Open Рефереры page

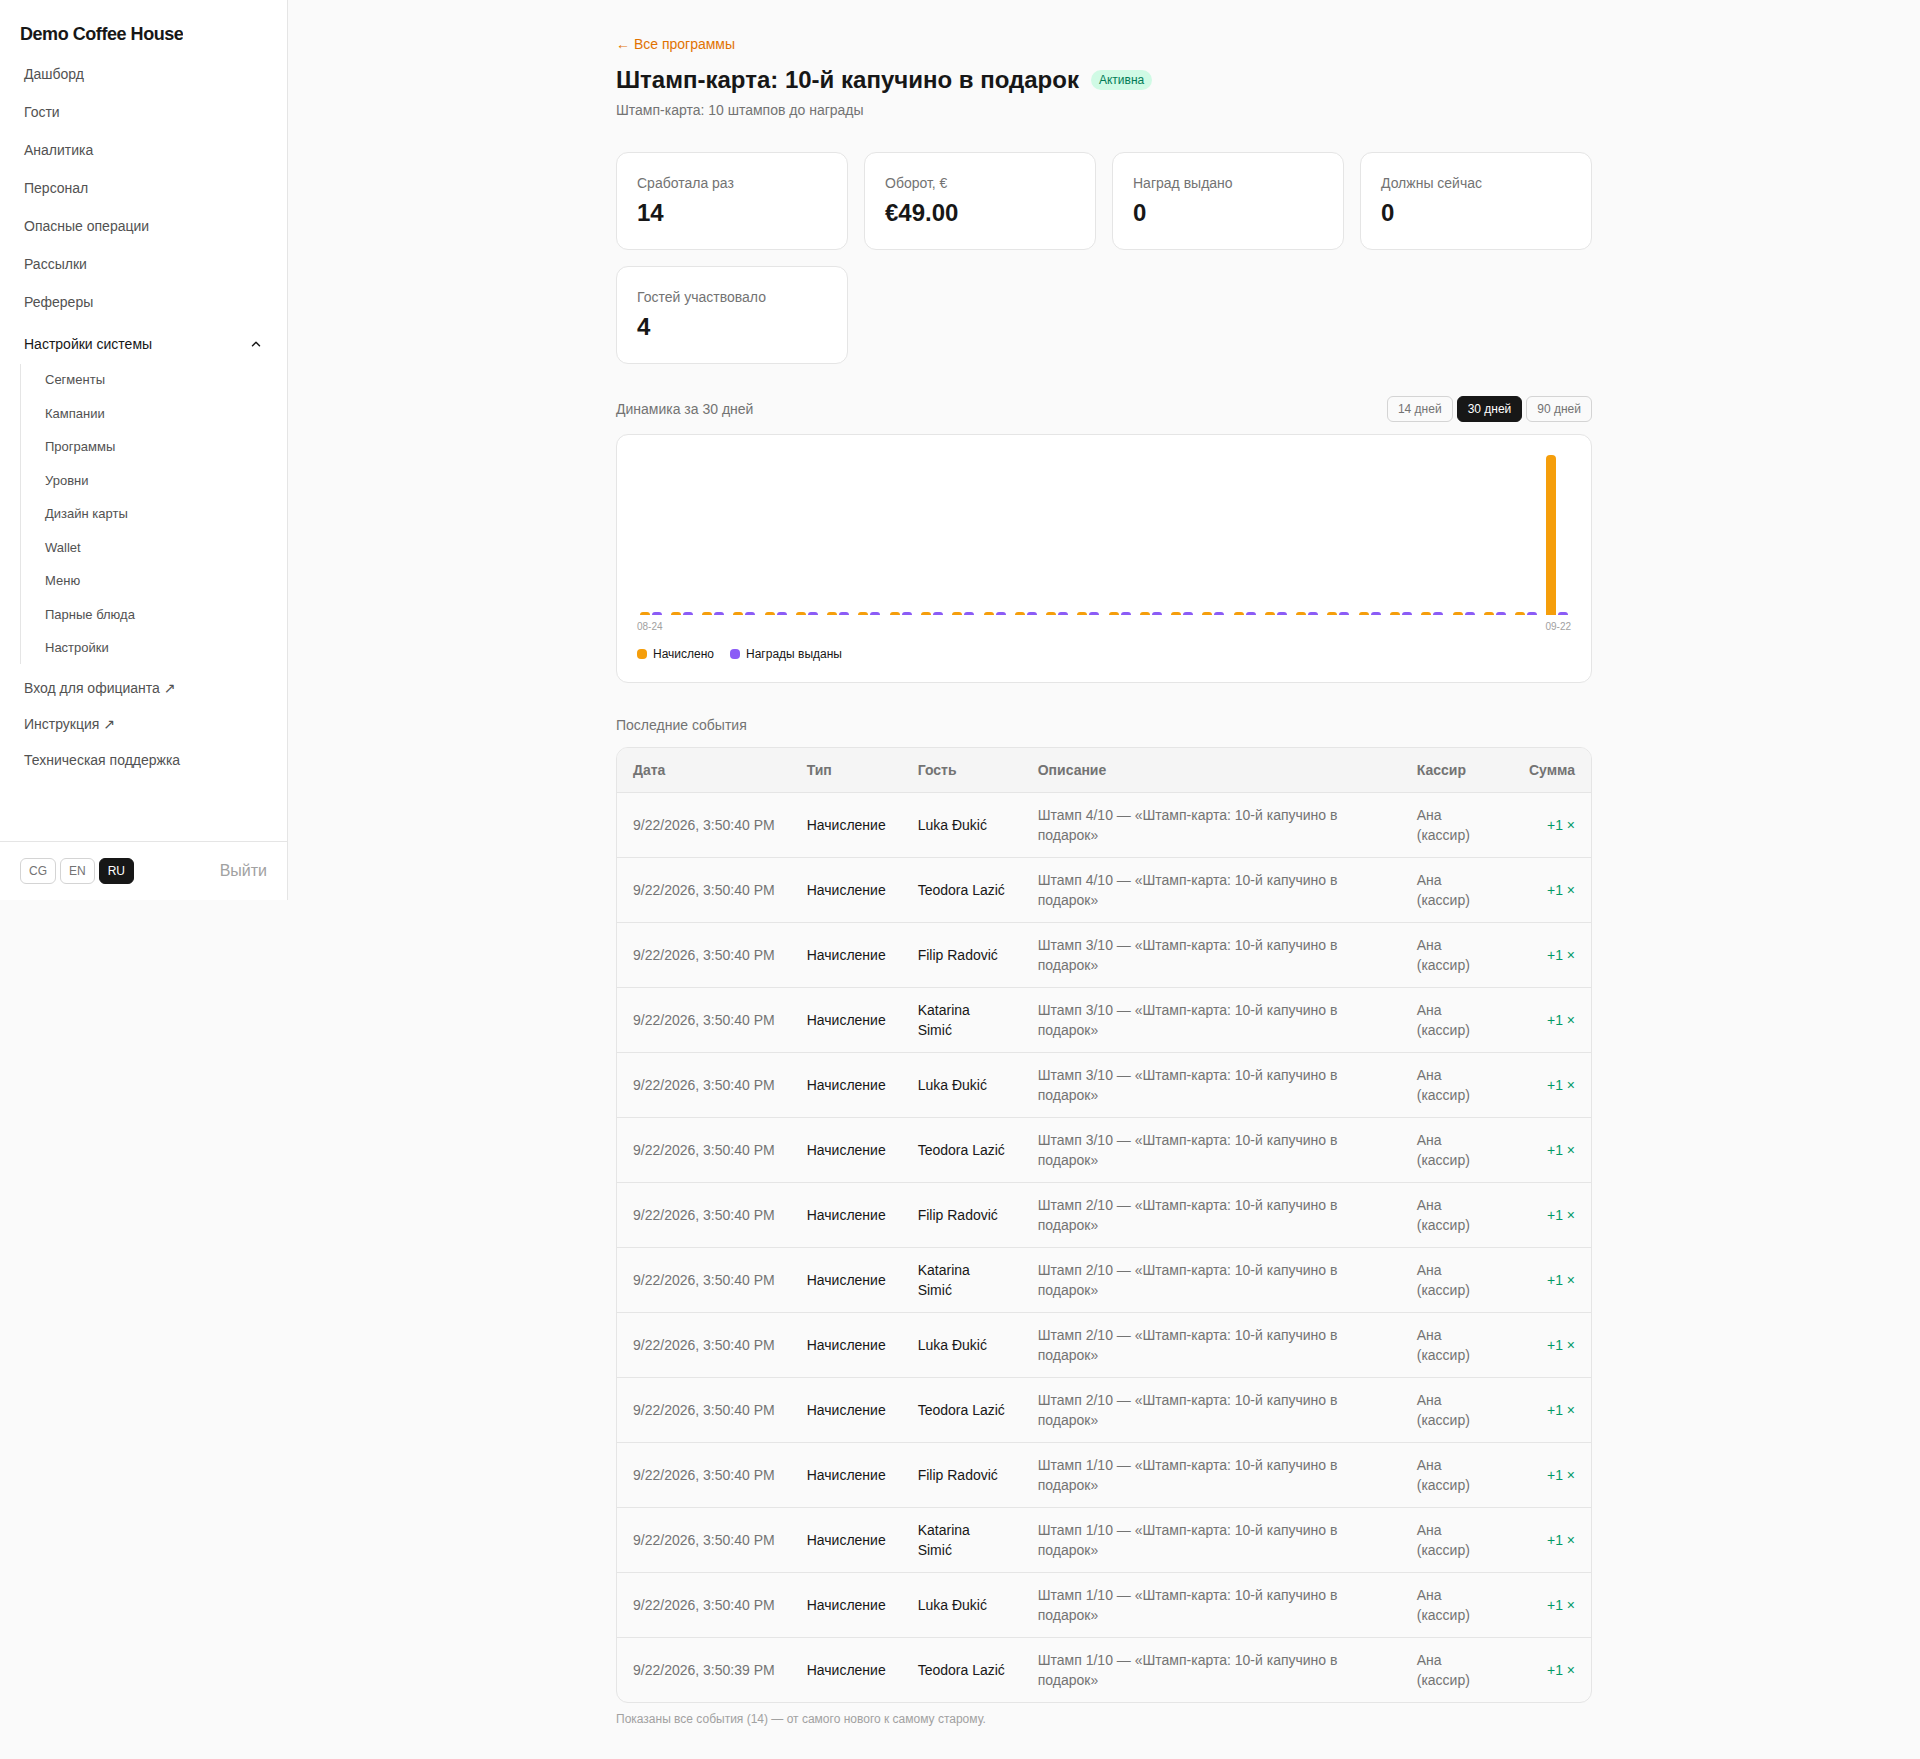tap(59, 302)
